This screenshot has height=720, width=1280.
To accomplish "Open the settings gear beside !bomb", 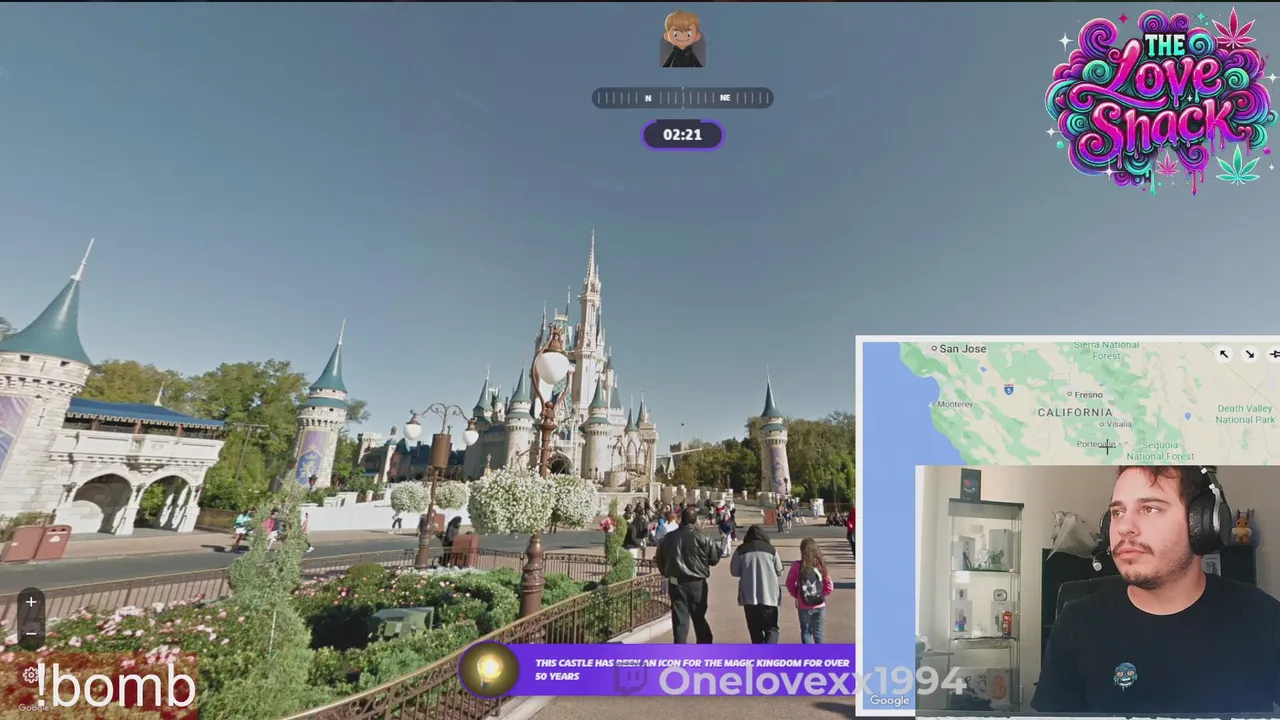I will pyautogui.click(x=30, y=675).
